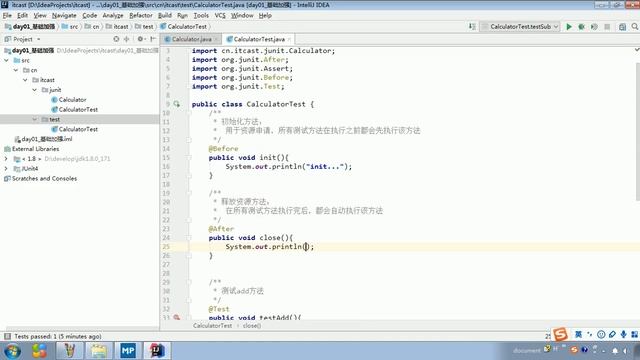Open the Refactor menu
Viewport: 640px width, 360px height.
coord(141,16)
